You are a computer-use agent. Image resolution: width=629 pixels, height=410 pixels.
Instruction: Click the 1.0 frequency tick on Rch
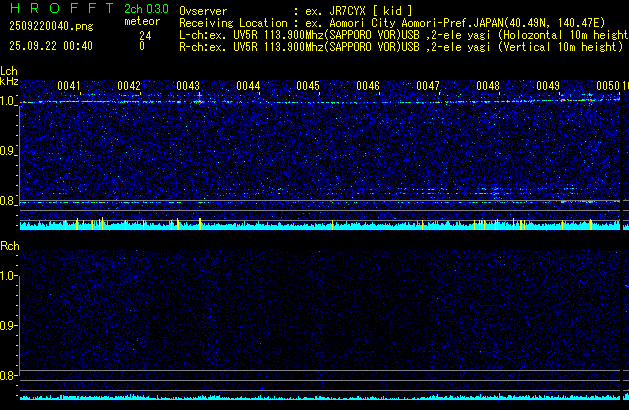pos(9,275)
